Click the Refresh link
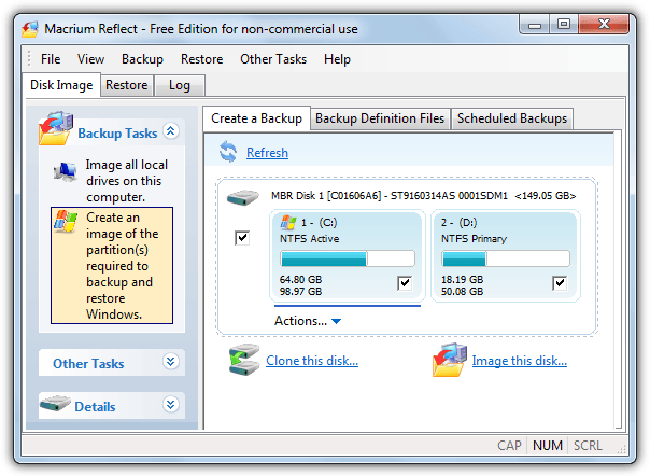Image resolution: width=650 pixels, height=476 pixels. pyautogui.click(x=267, y=153)
